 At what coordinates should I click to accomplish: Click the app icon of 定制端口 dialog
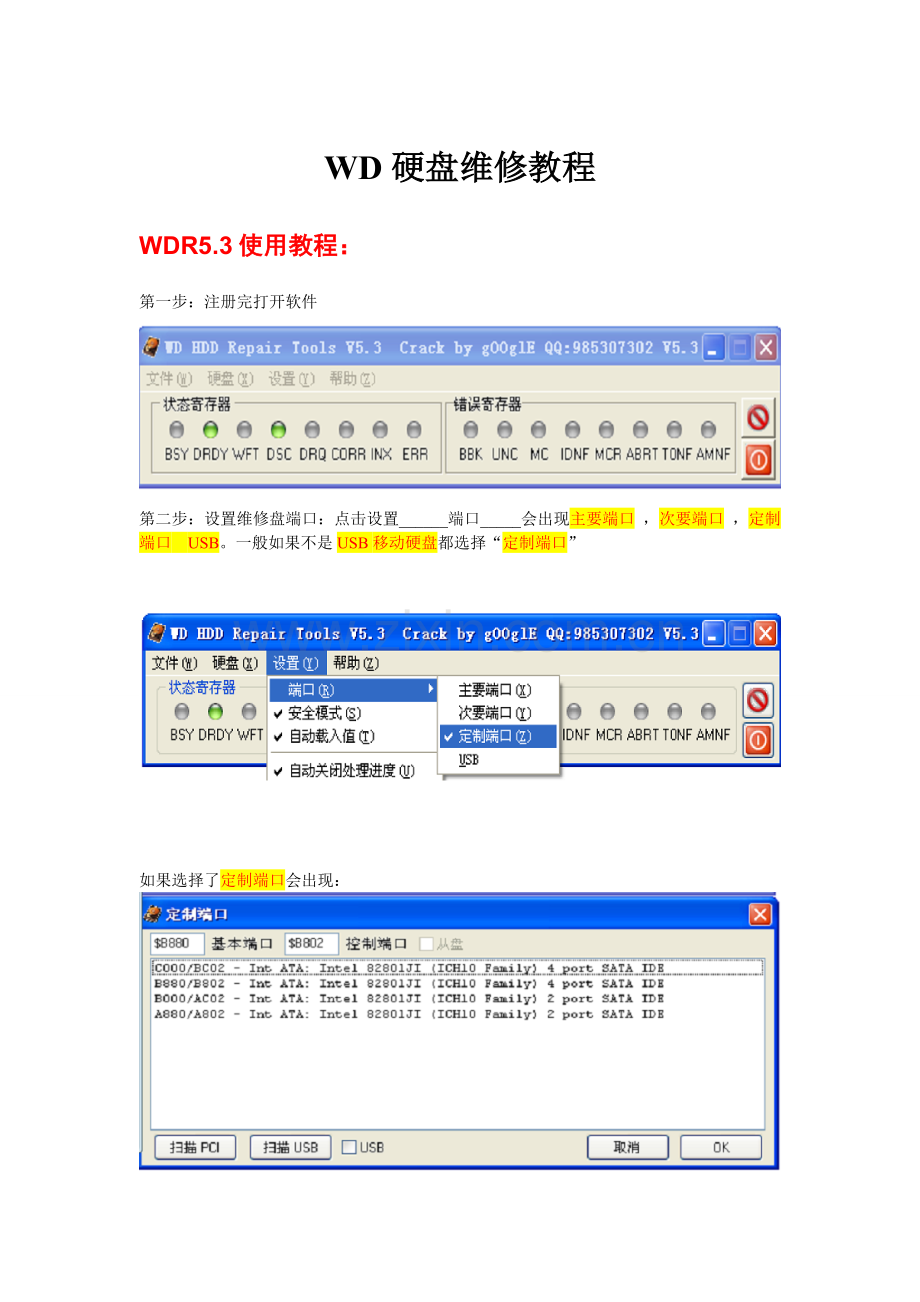point(152,914)
